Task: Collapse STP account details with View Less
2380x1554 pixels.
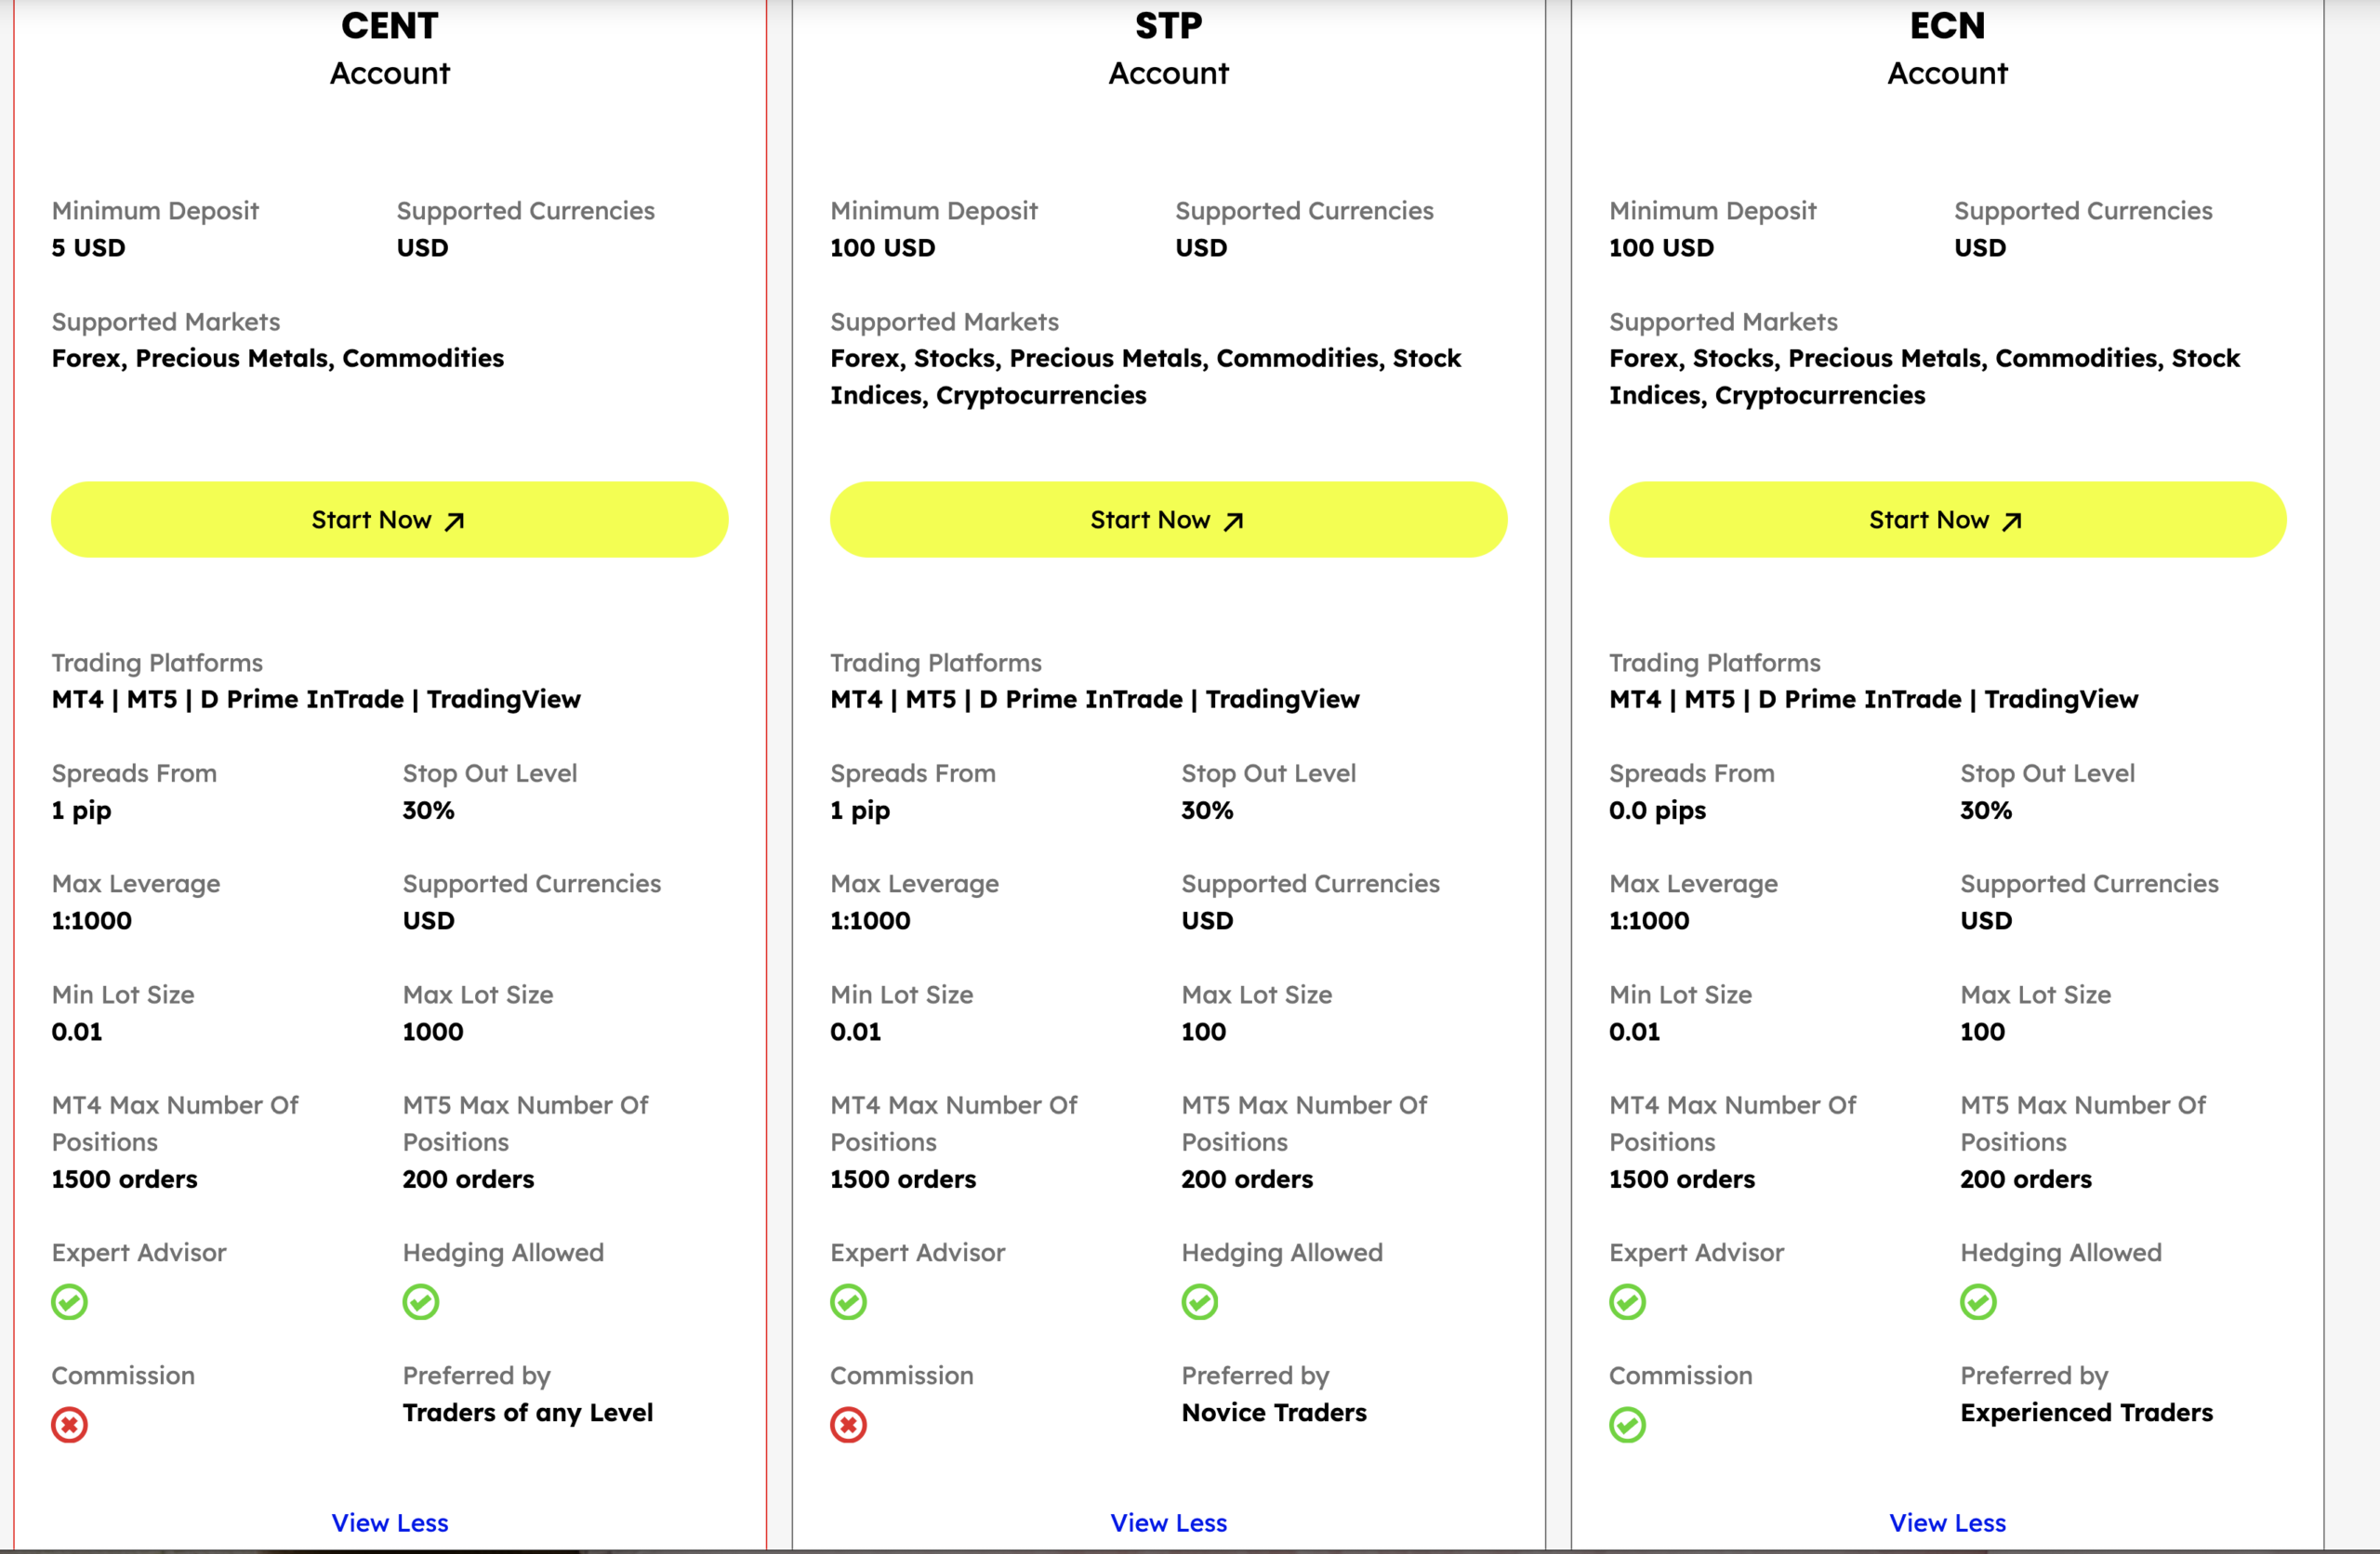Action: [x=1168, y=1522]
